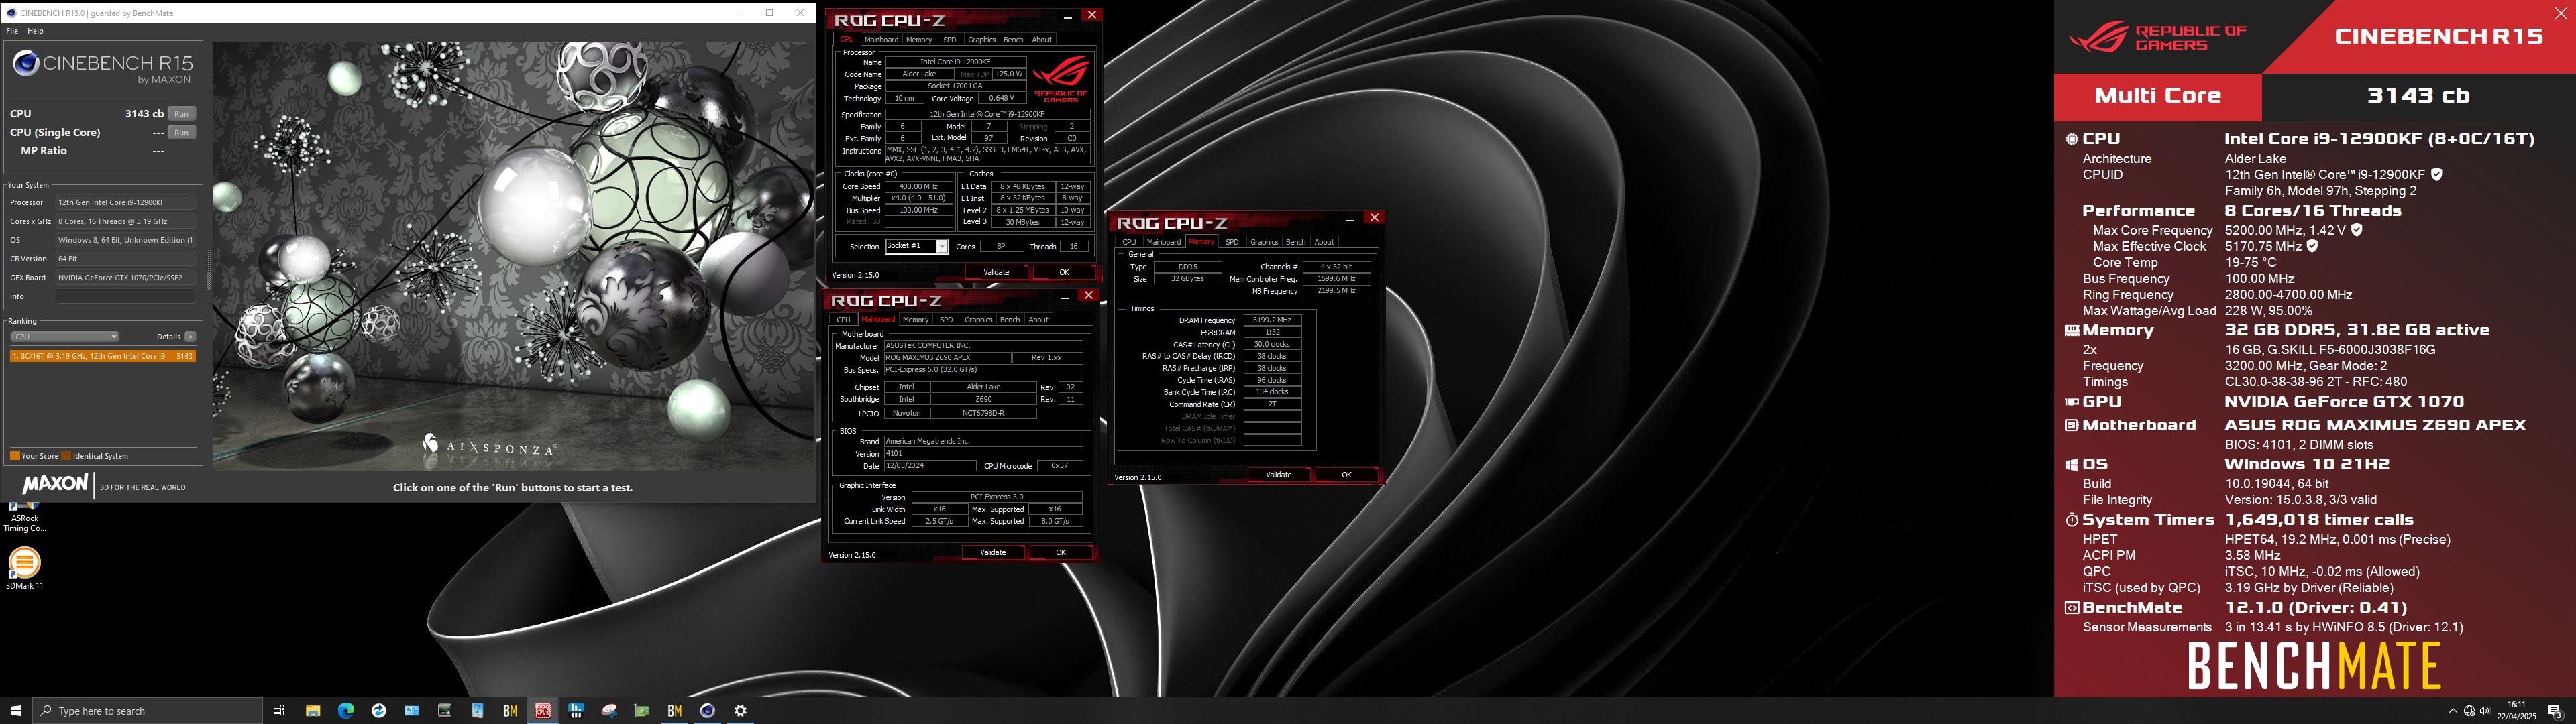Viewport: 2576px width, 724px height.
Task: Click the Windows OS section icon in BenchMate panel
Action: coord(2072,464)
